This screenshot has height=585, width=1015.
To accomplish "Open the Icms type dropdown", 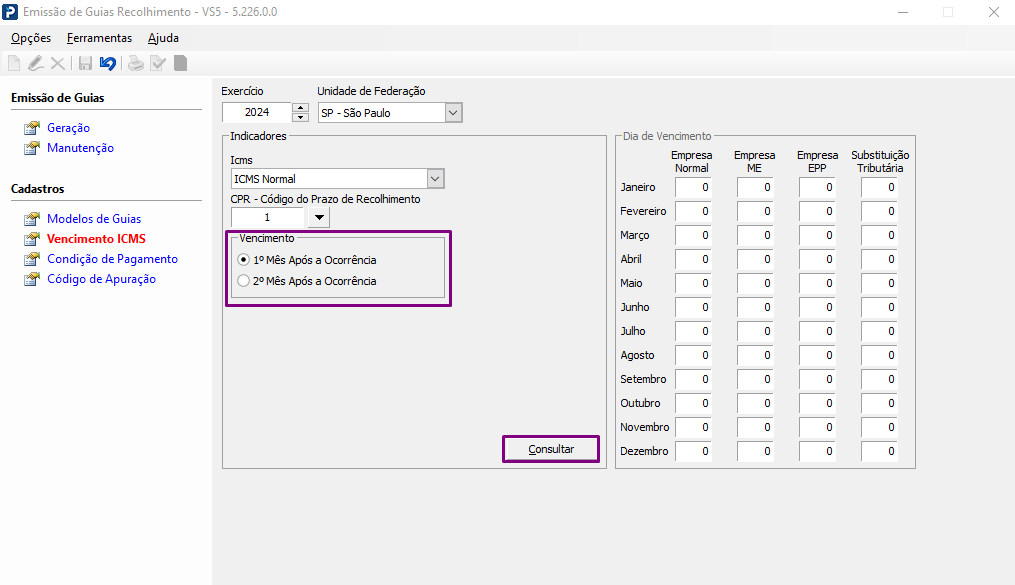I will pos(436,179).
